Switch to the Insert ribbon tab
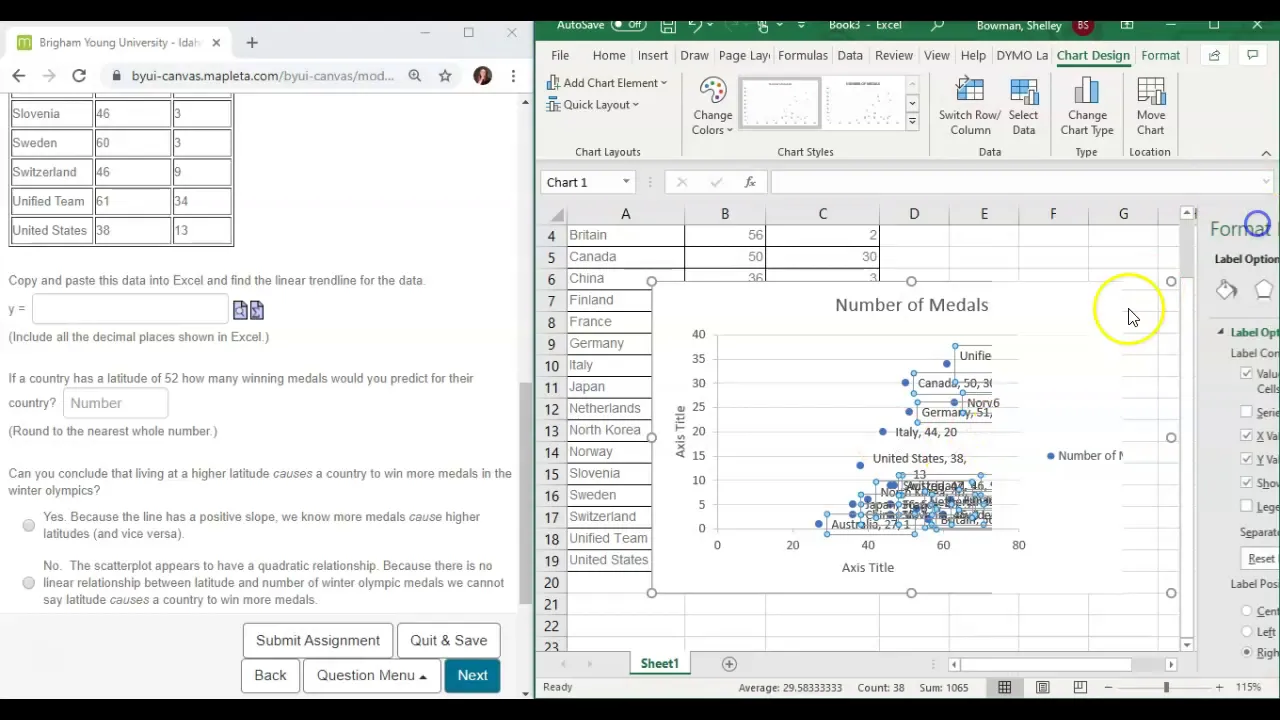 pos(653,55)
